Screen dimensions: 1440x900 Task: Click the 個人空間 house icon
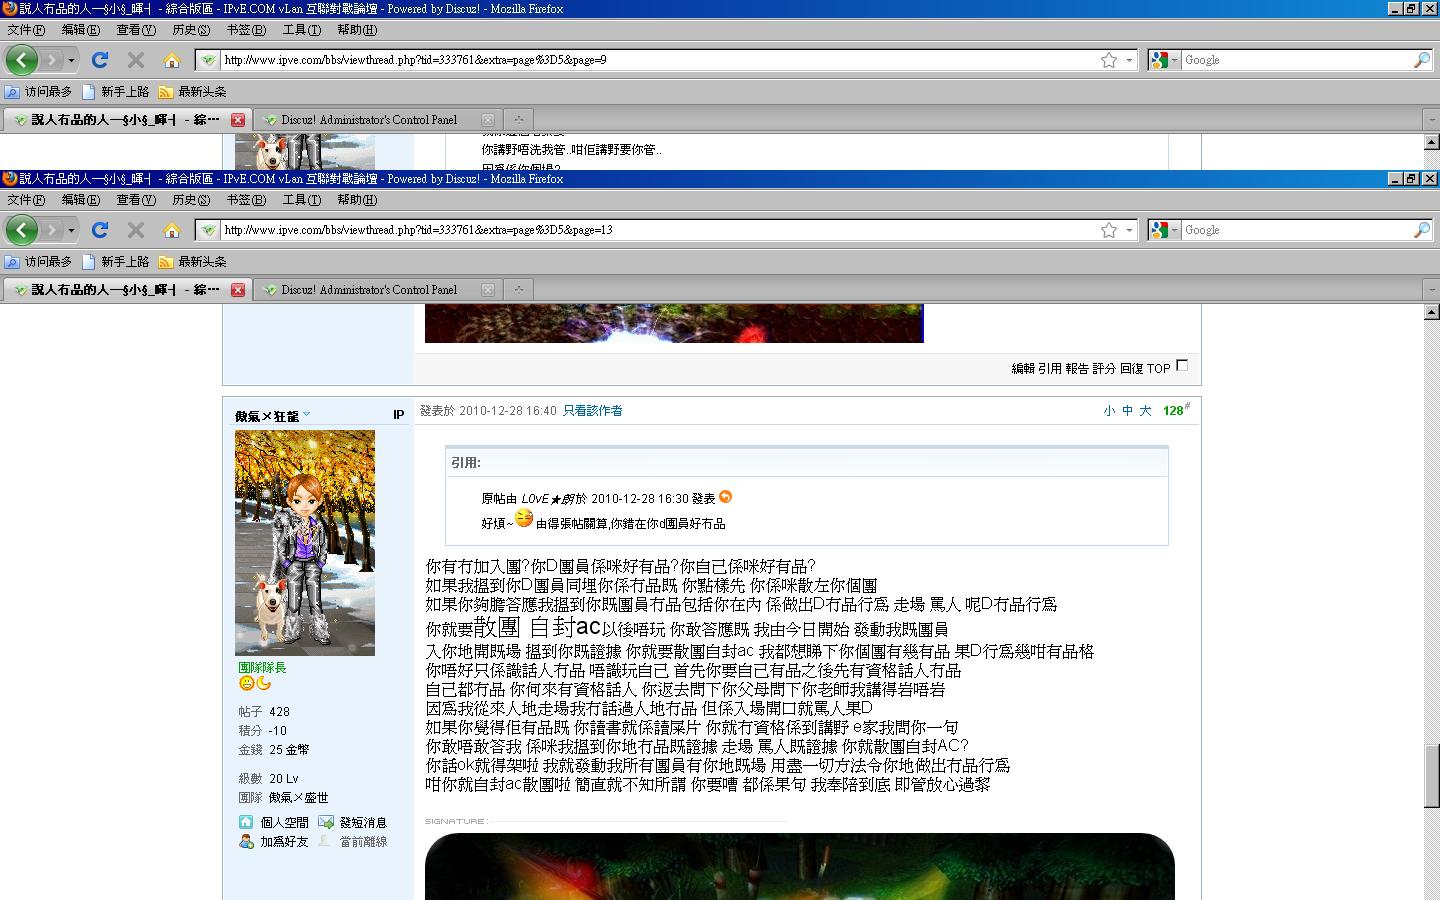pyautogui.click(x=246, y=822)
